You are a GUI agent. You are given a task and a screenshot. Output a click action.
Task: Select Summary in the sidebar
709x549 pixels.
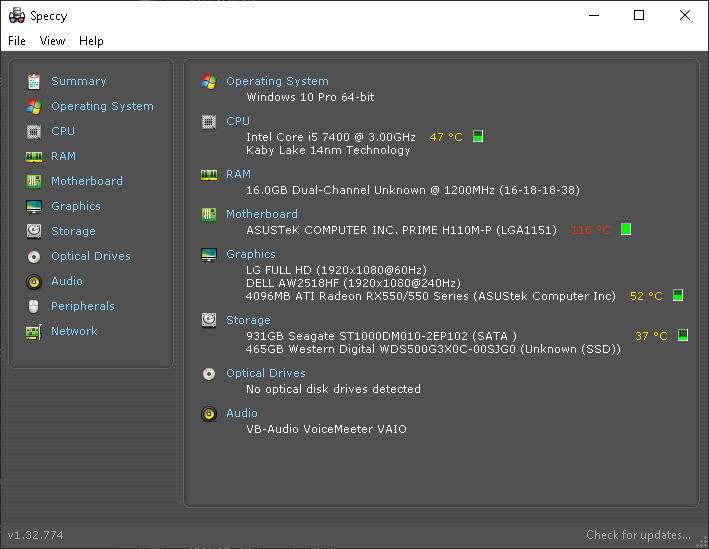click(x=79, y=81)
